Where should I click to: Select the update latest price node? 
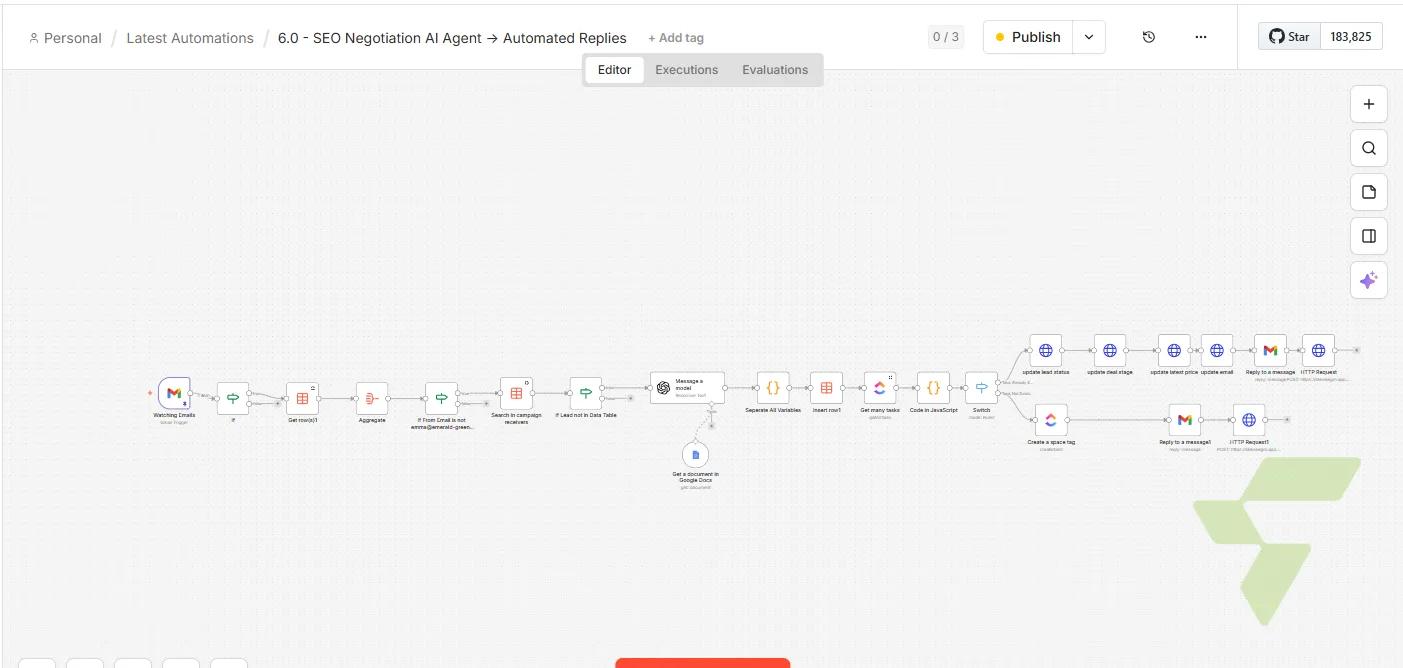tap(1174, 350)
